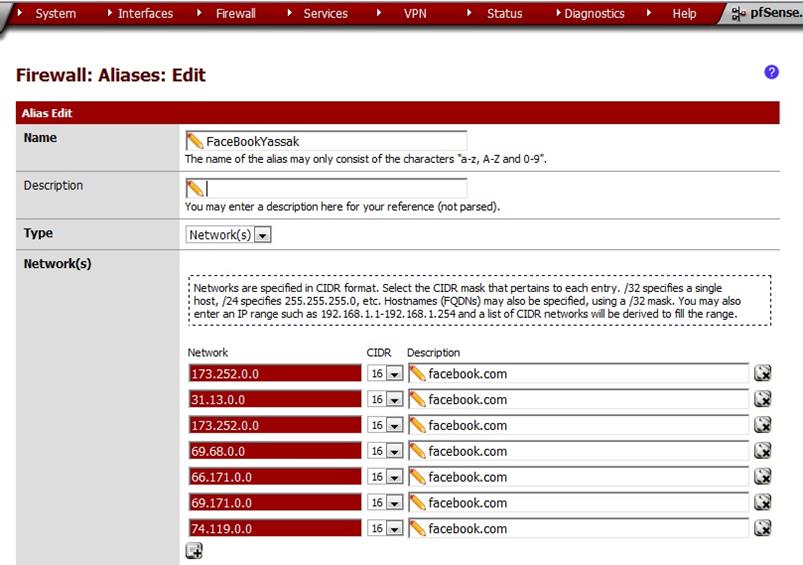Click the 74.119.0.0 network field
Screen dimensions: 803x565
tap(275, 528)
